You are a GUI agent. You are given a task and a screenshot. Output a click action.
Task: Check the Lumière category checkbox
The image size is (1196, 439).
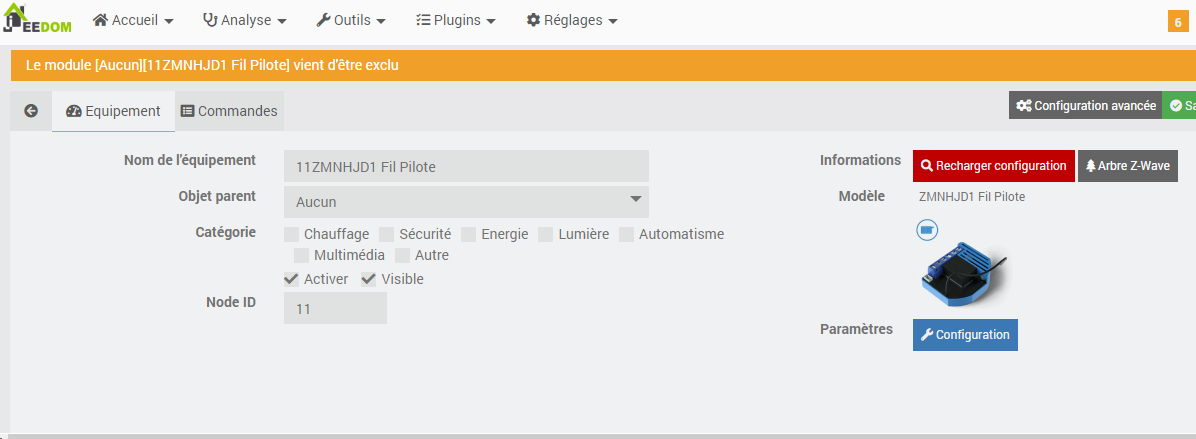coord(545,234)
